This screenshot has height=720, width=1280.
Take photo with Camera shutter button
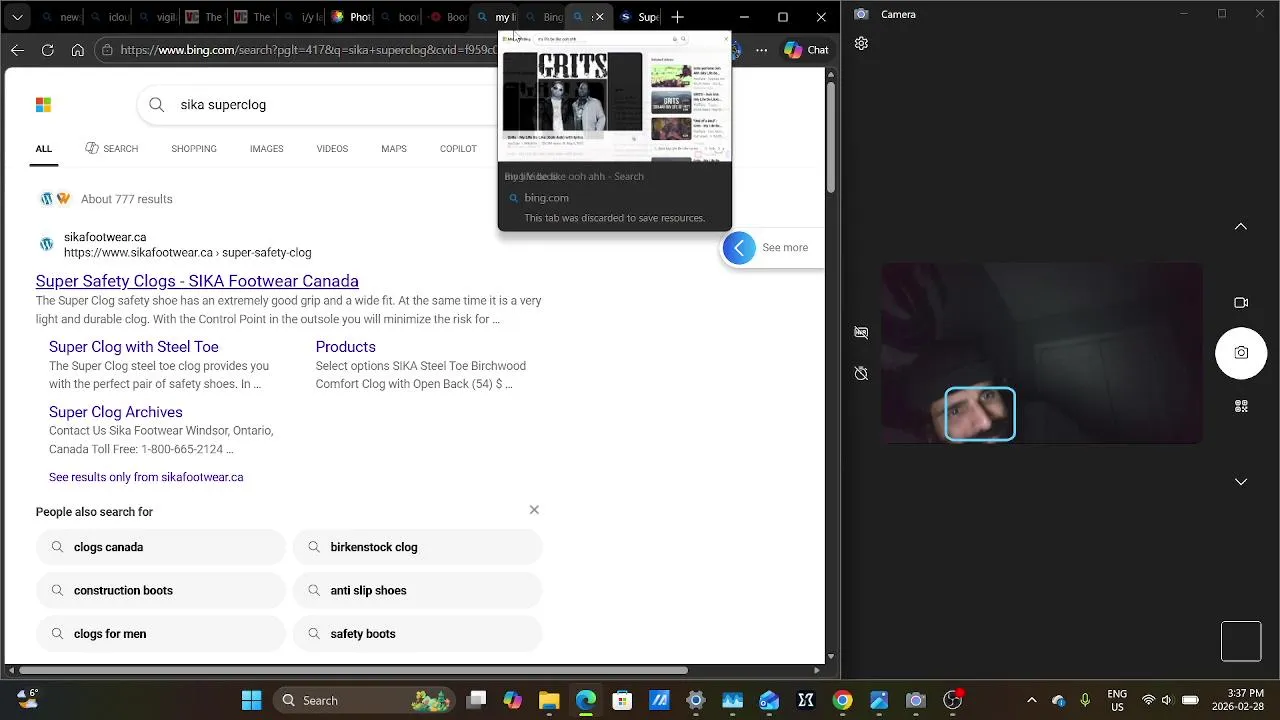coord(1241,353)
